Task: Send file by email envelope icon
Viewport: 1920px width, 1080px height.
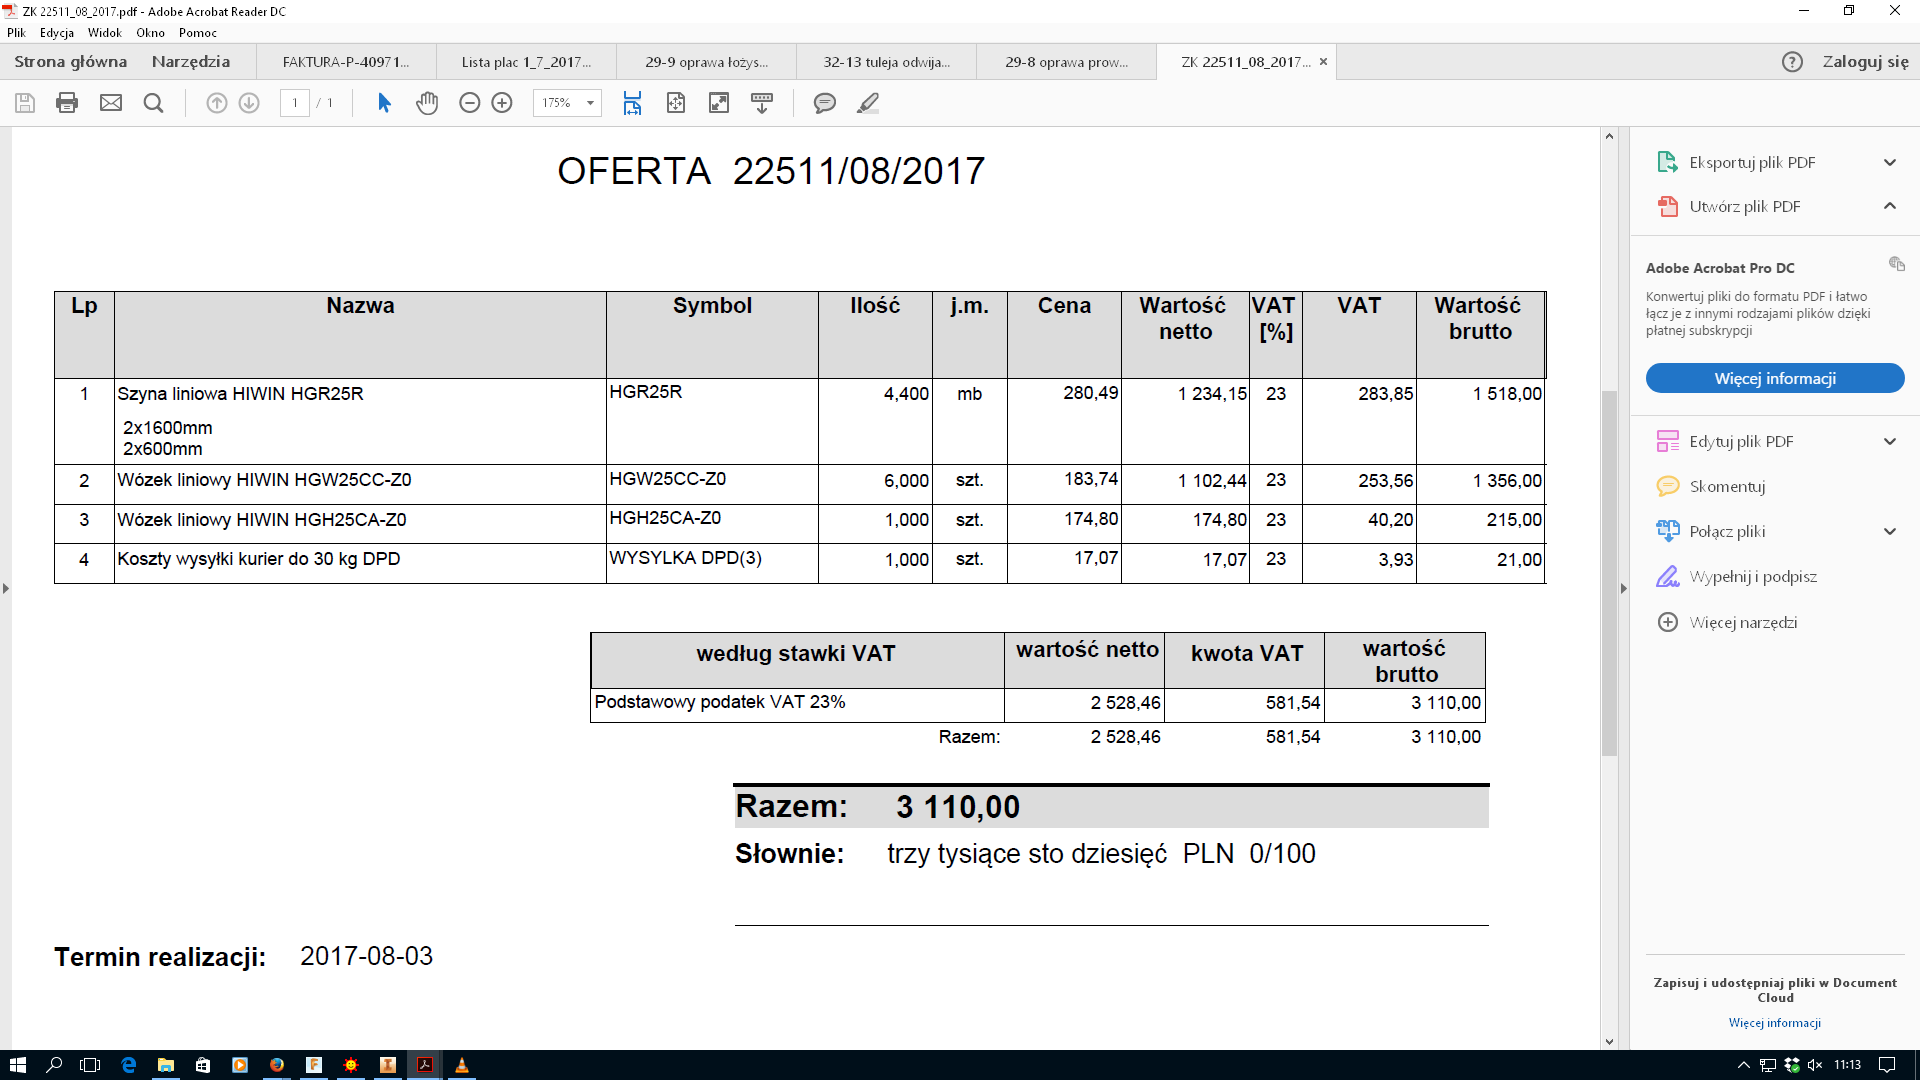Action: [111, 103]
